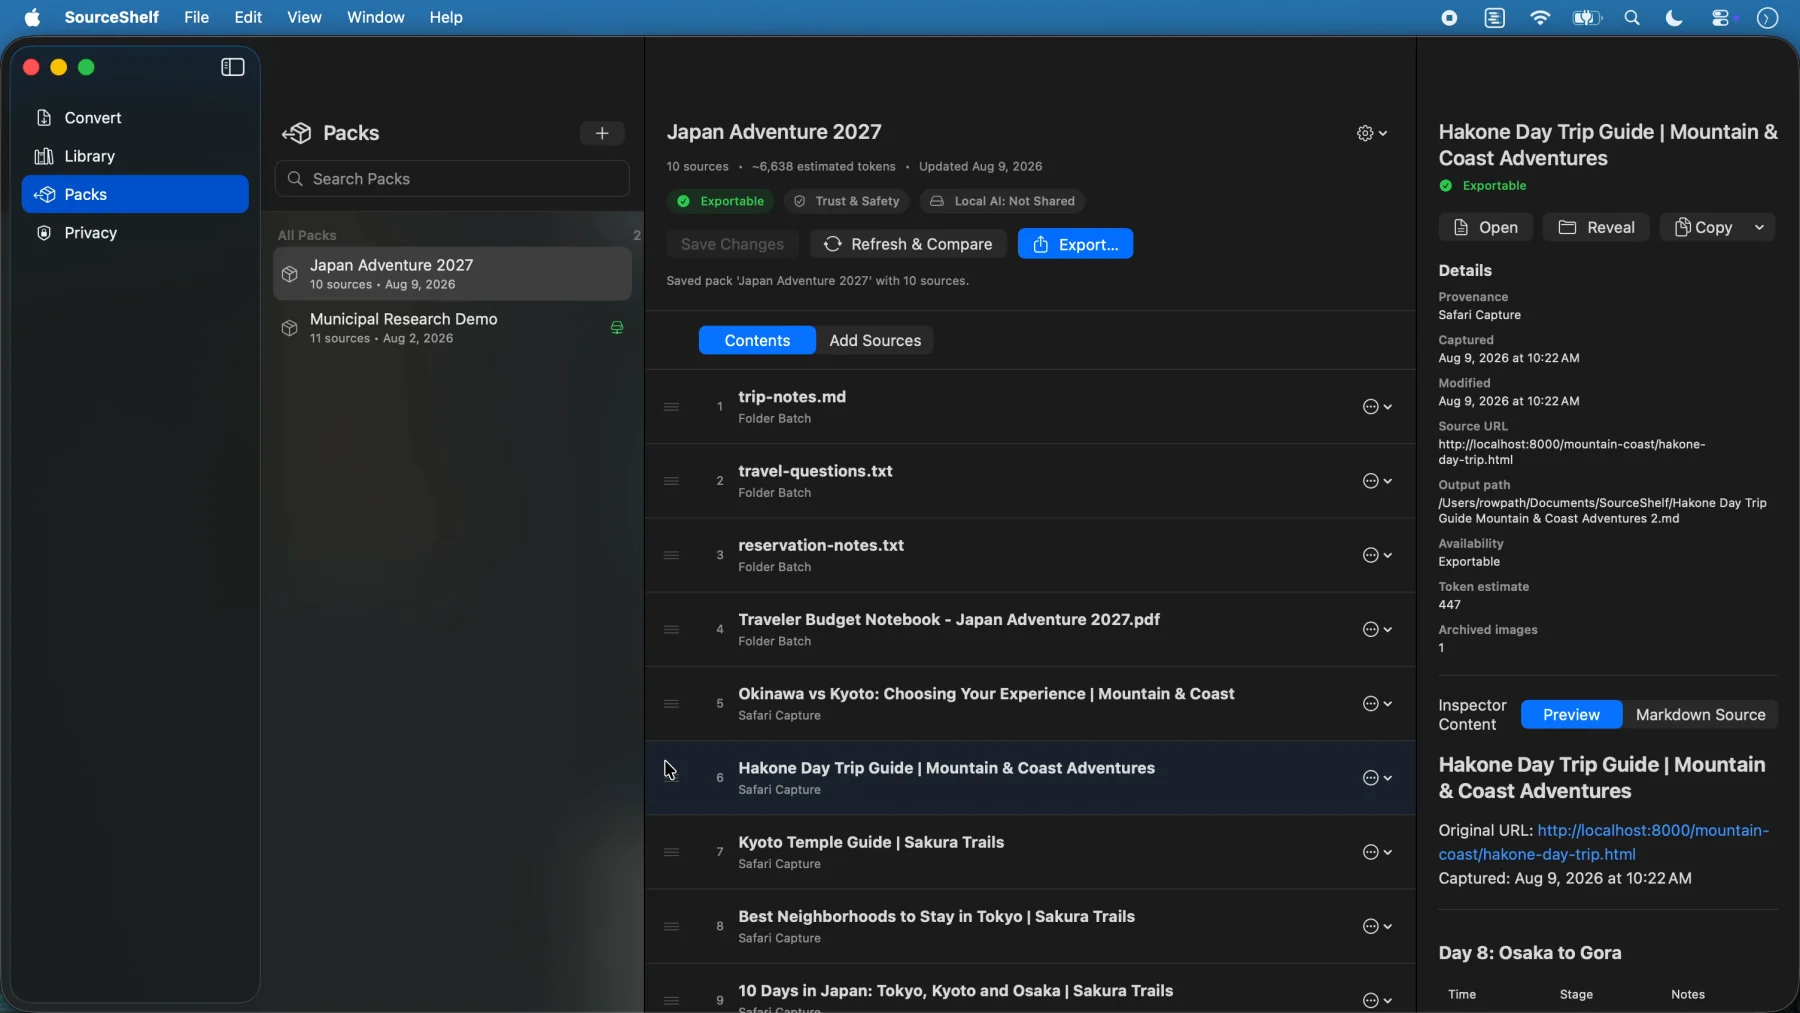Open the View menu
The width and height of the screenshot is (1800, 1013).
coord(304,17)
